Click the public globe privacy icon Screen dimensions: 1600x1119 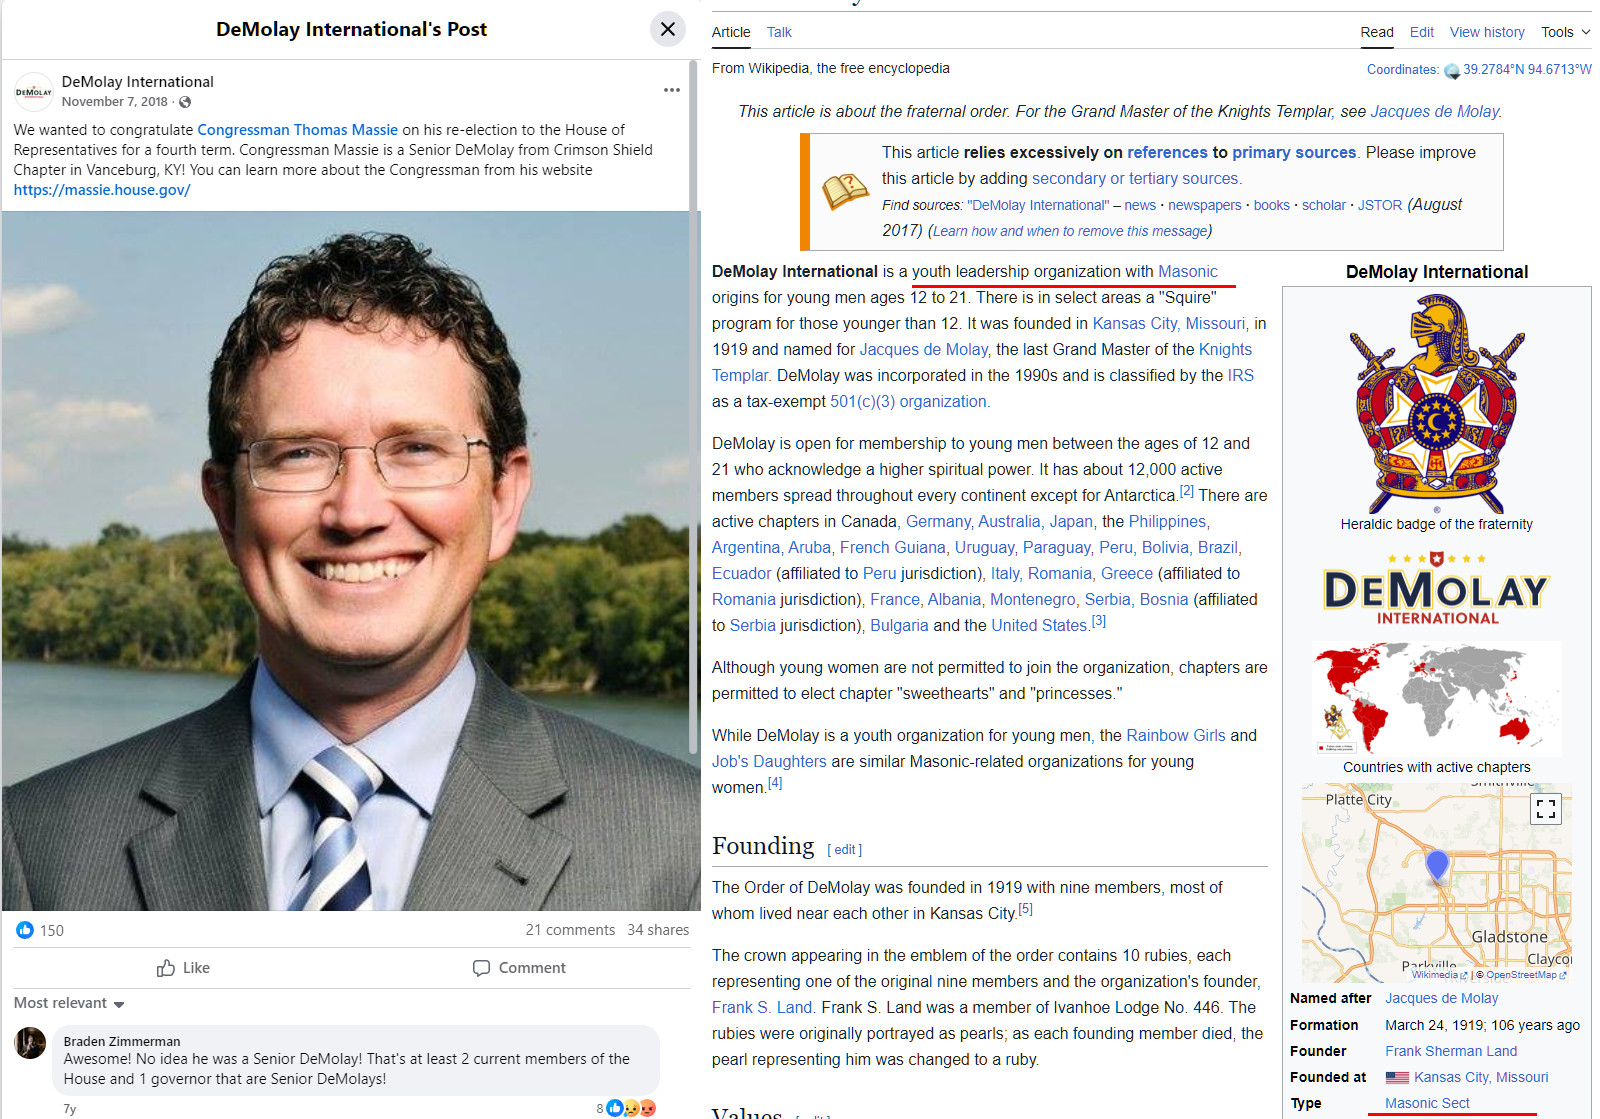tap(185, 102)
